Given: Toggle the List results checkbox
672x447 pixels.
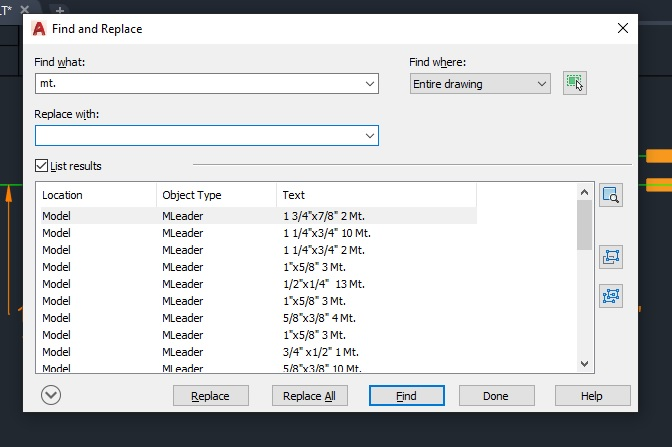Looking at the screenshot, I should tap(41, 166).
